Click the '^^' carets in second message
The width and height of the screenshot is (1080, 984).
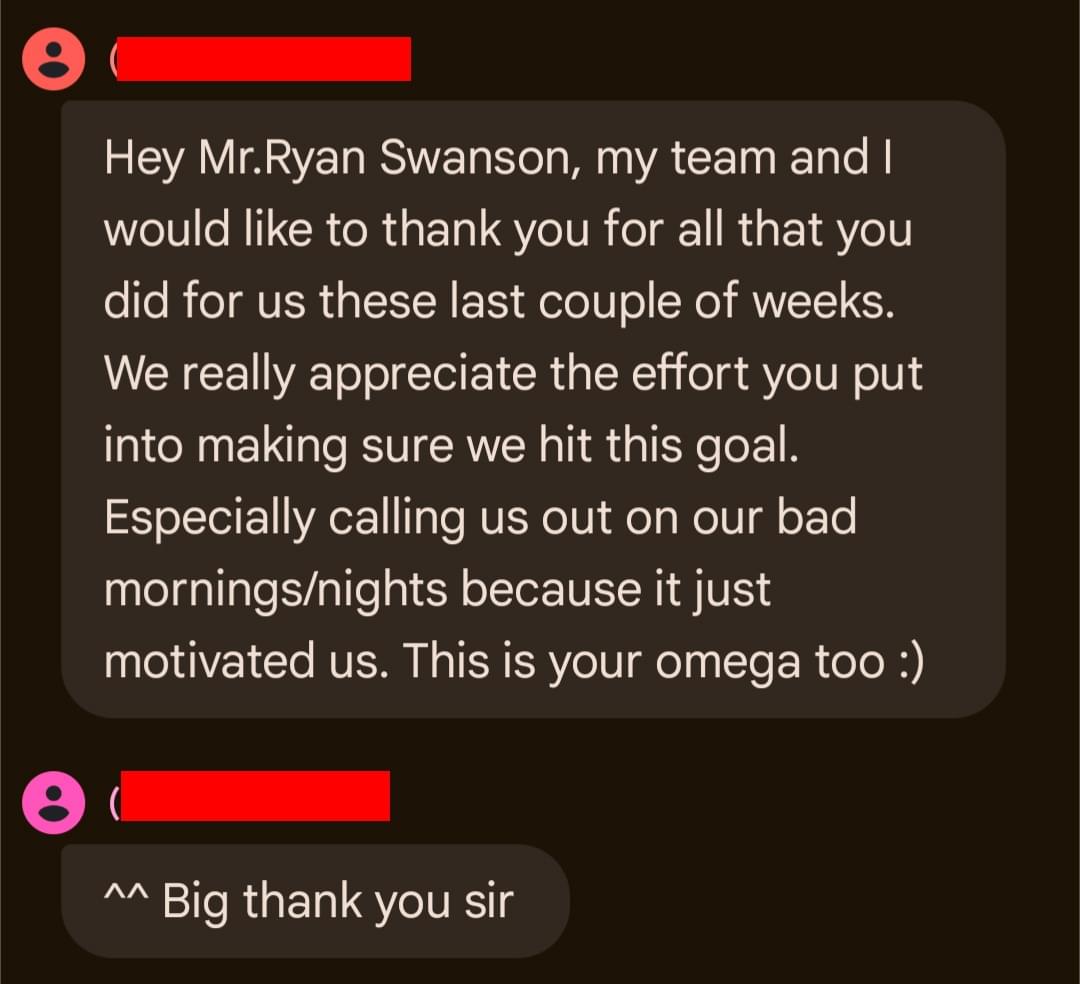point(126,894)
